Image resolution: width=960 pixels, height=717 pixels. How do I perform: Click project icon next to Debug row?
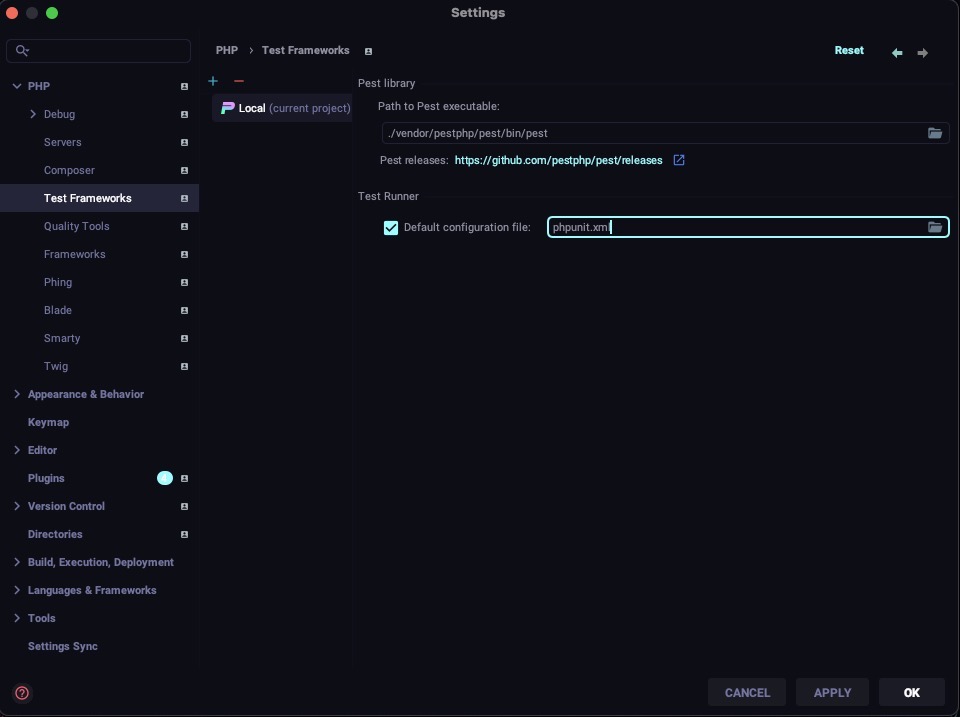[x=184, y=114]
